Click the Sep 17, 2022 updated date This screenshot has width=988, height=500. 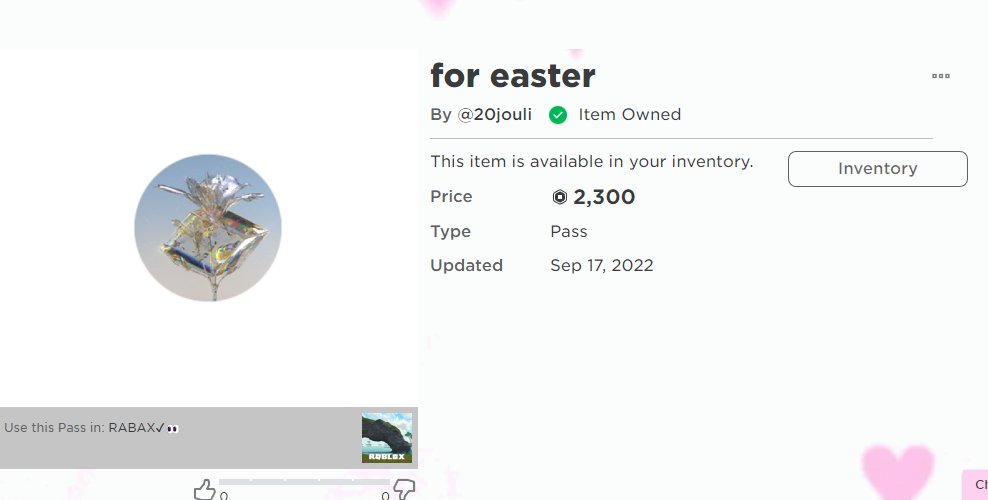[x=602, y=265]
